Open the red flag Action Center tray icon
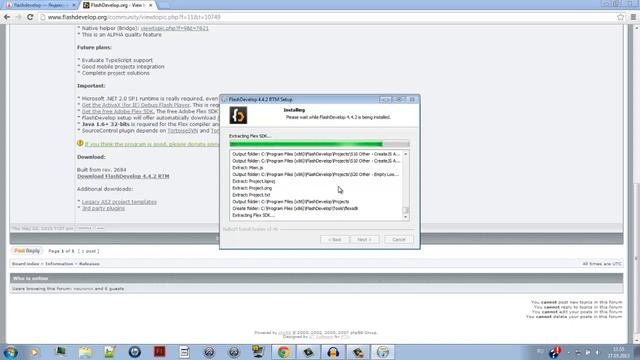This screenshot has height=360, width=640. click(x=555, y=352)
